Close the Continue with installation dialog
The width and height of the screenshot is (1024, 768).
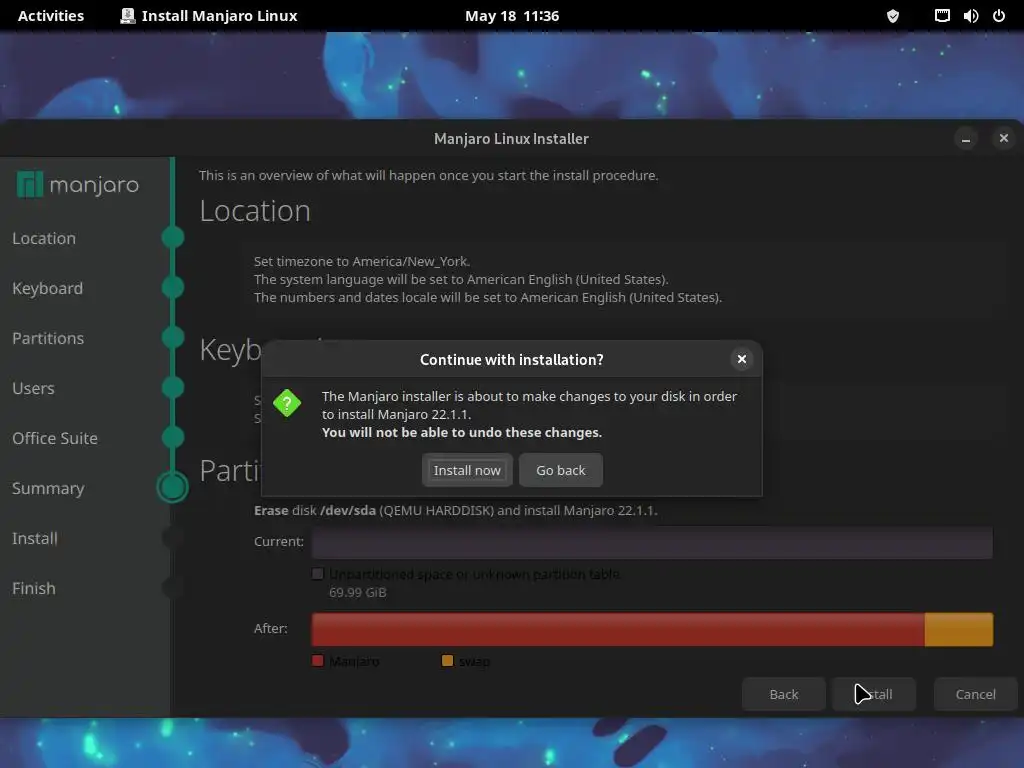pos(741,359)
